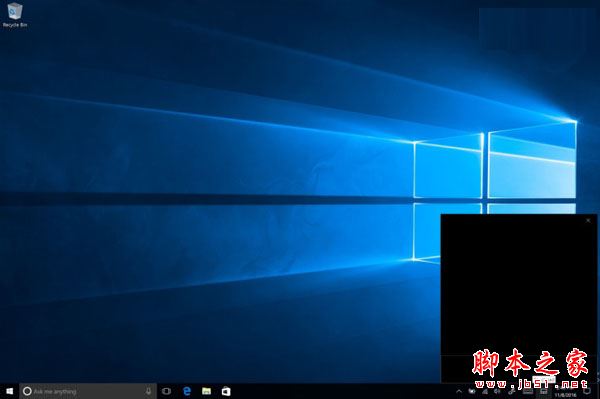
Task: Open the Action Center notifications icon
Action: (587, 391)
